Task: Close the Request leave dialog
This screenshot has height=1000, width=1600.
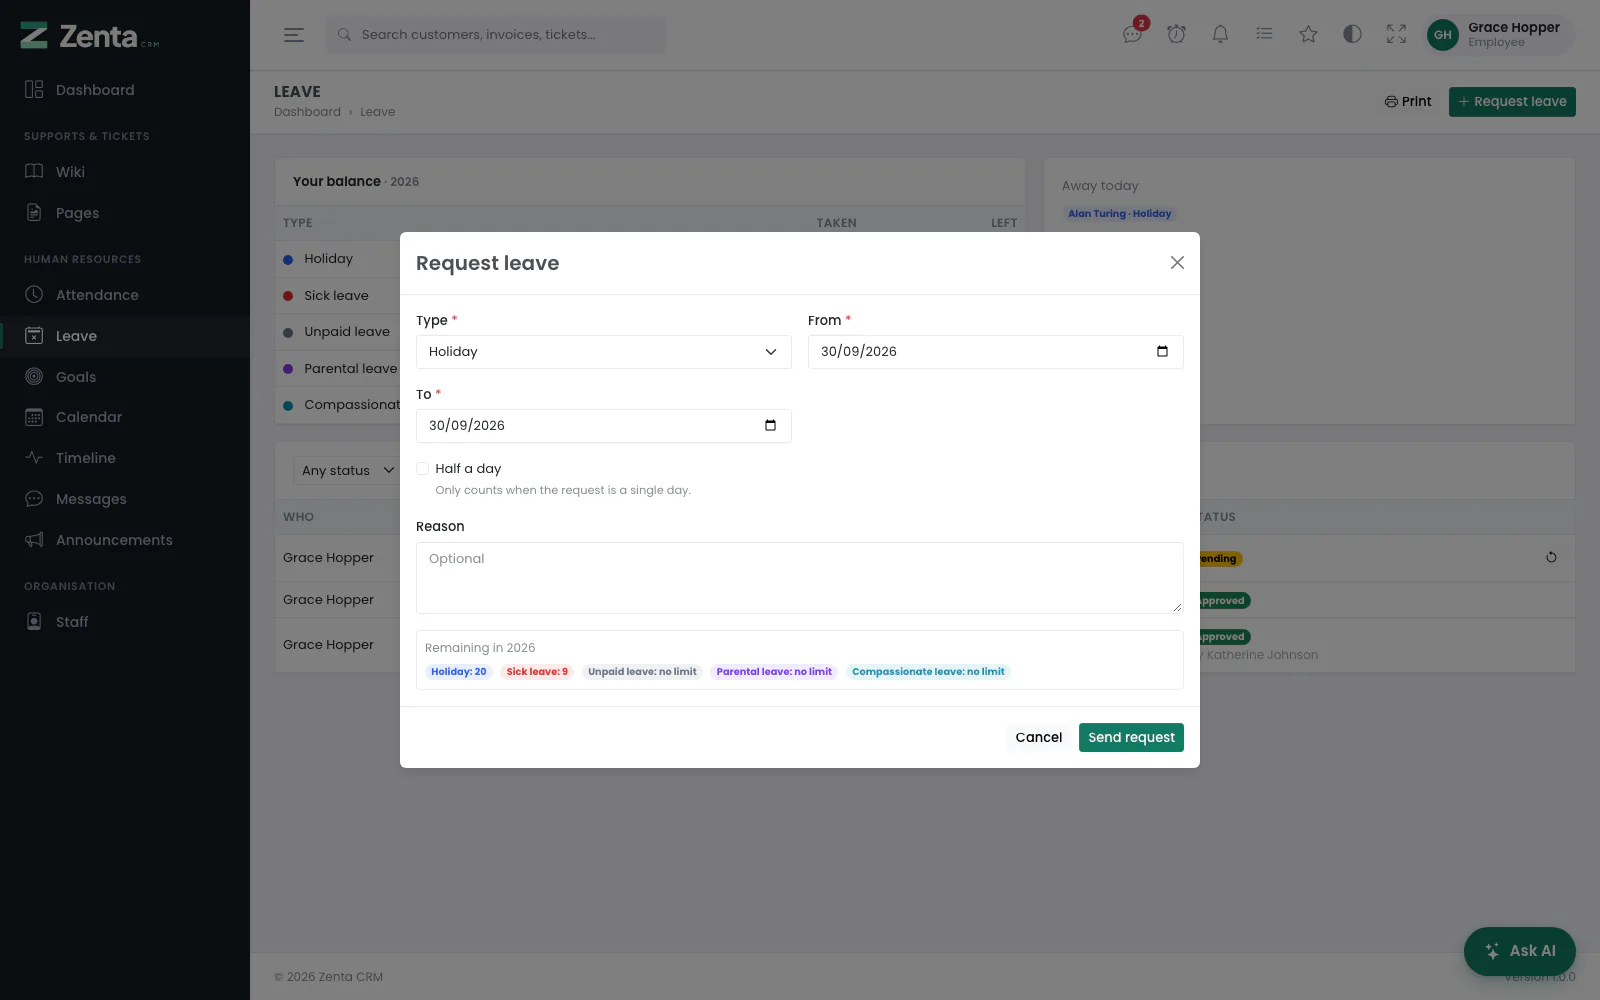Action: point(1177,262)
